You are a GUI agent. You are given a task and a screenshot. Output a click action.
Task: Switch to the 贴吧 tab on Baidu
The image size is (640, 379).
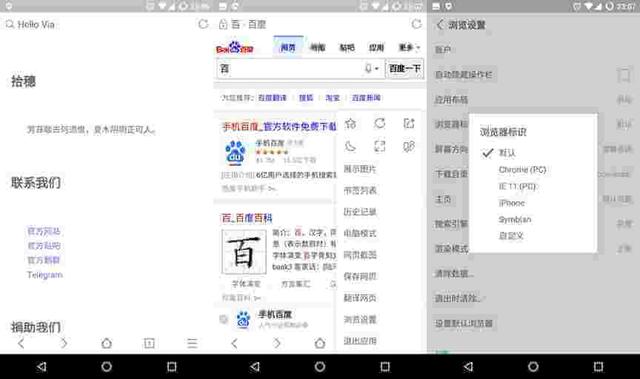point(347,48)
